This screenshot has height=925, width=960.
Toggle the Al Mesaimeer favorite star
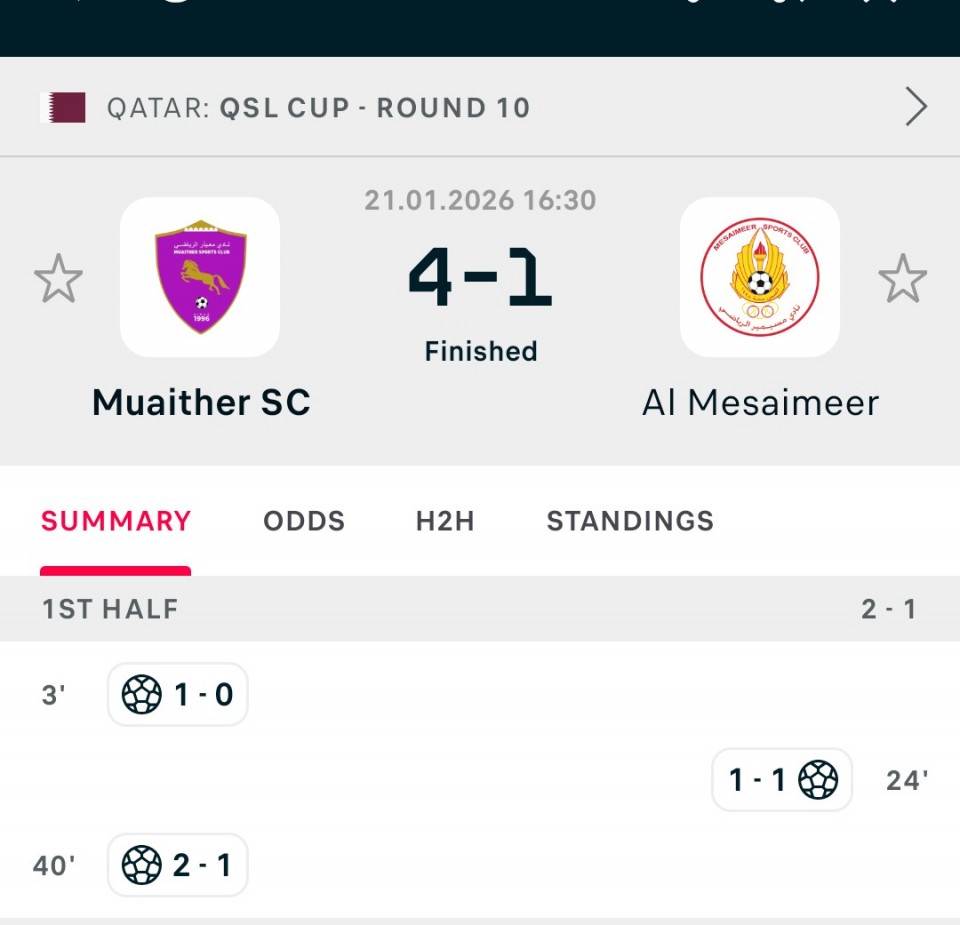(x=902, y=279)
